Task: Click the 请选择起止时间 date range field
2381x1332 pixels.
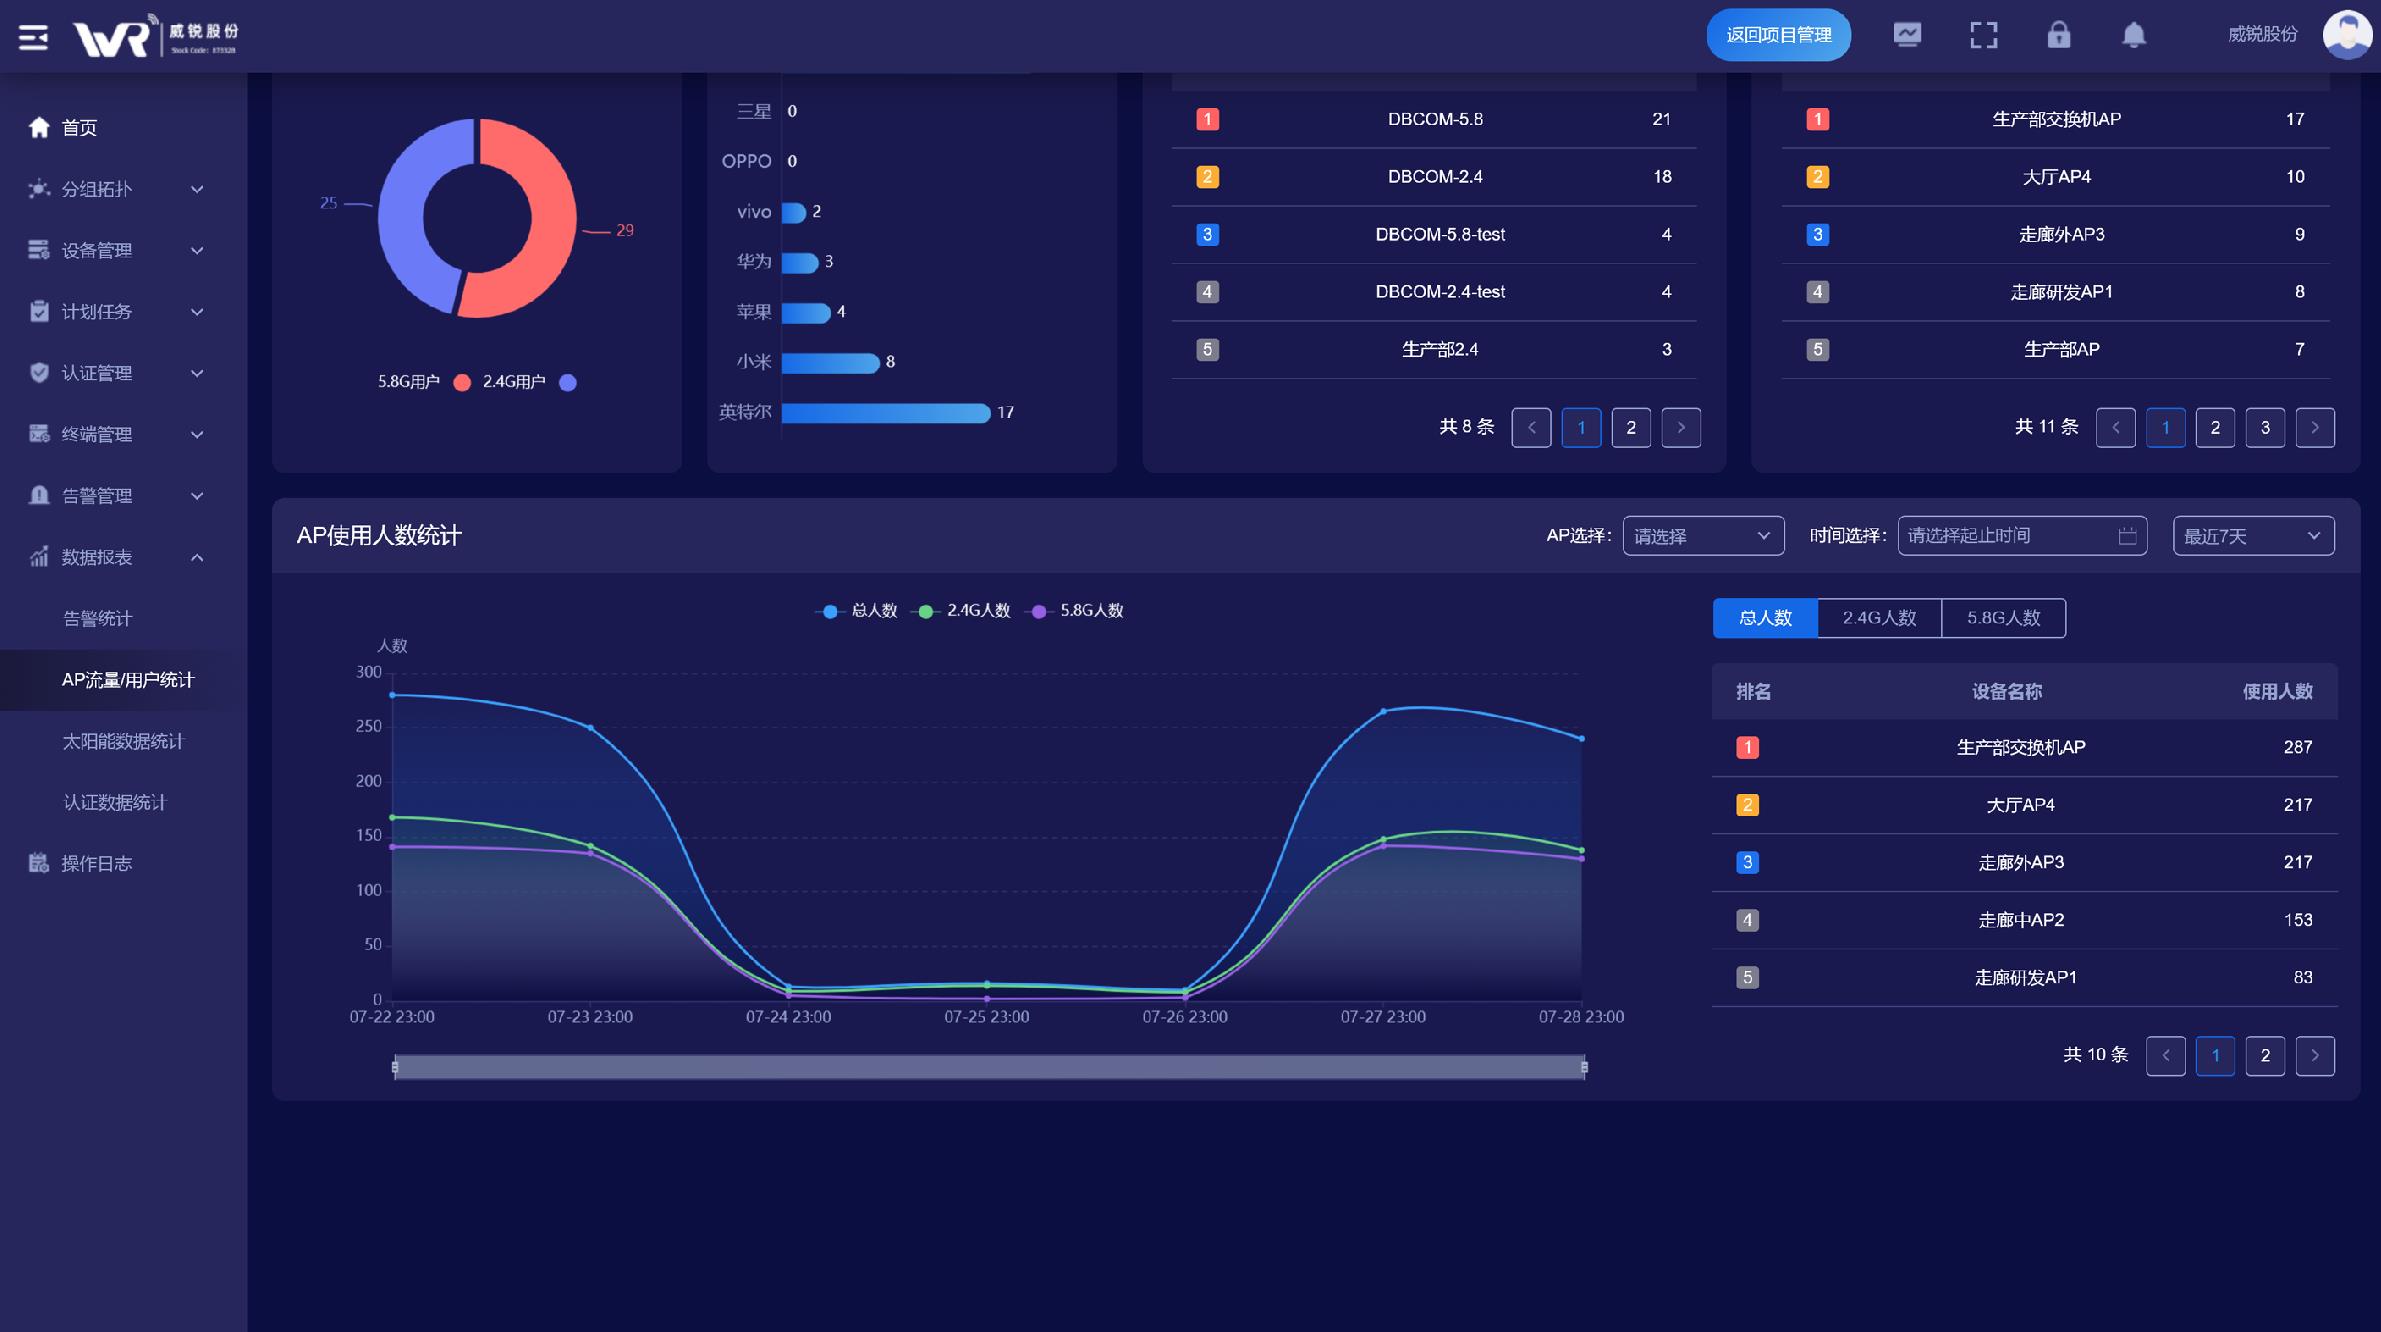Action: pos(2022,536)
